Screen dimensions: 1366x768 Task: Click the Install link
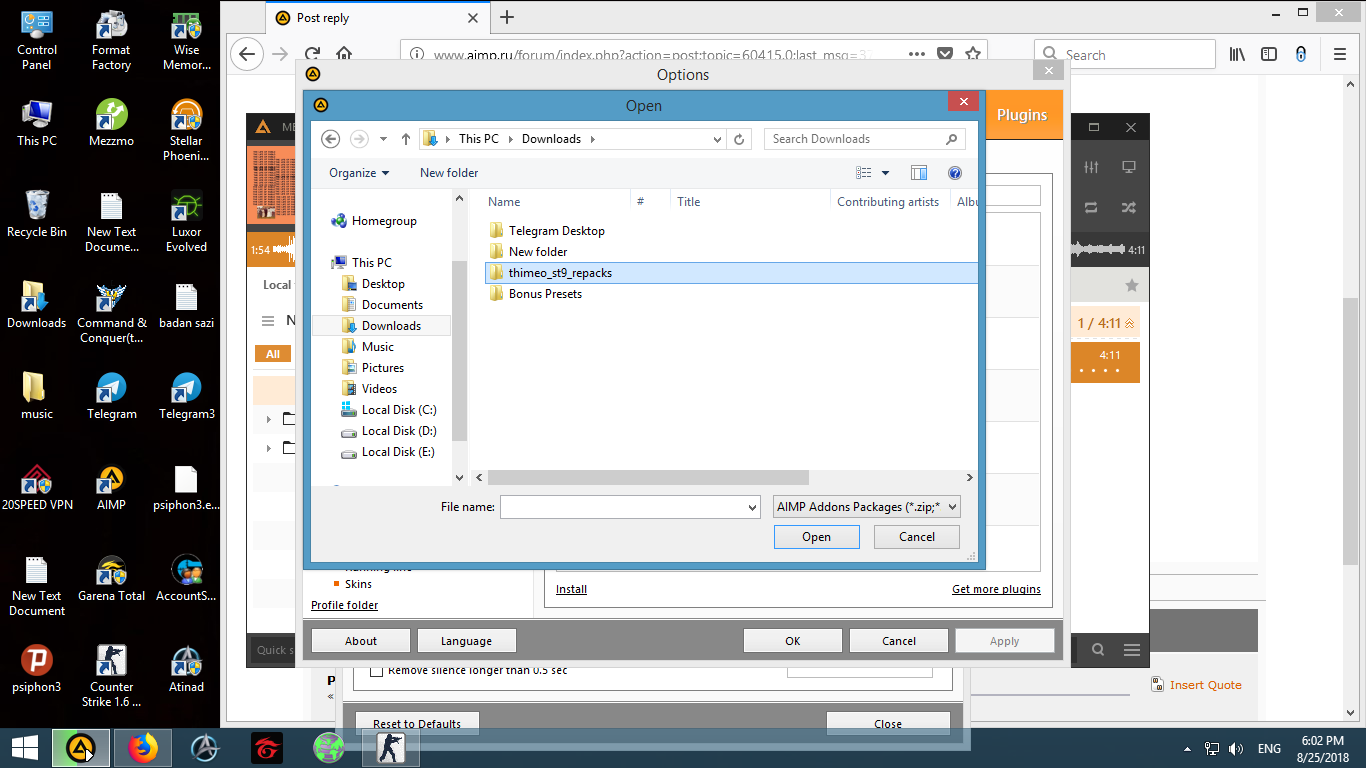(x=571, y=589)
